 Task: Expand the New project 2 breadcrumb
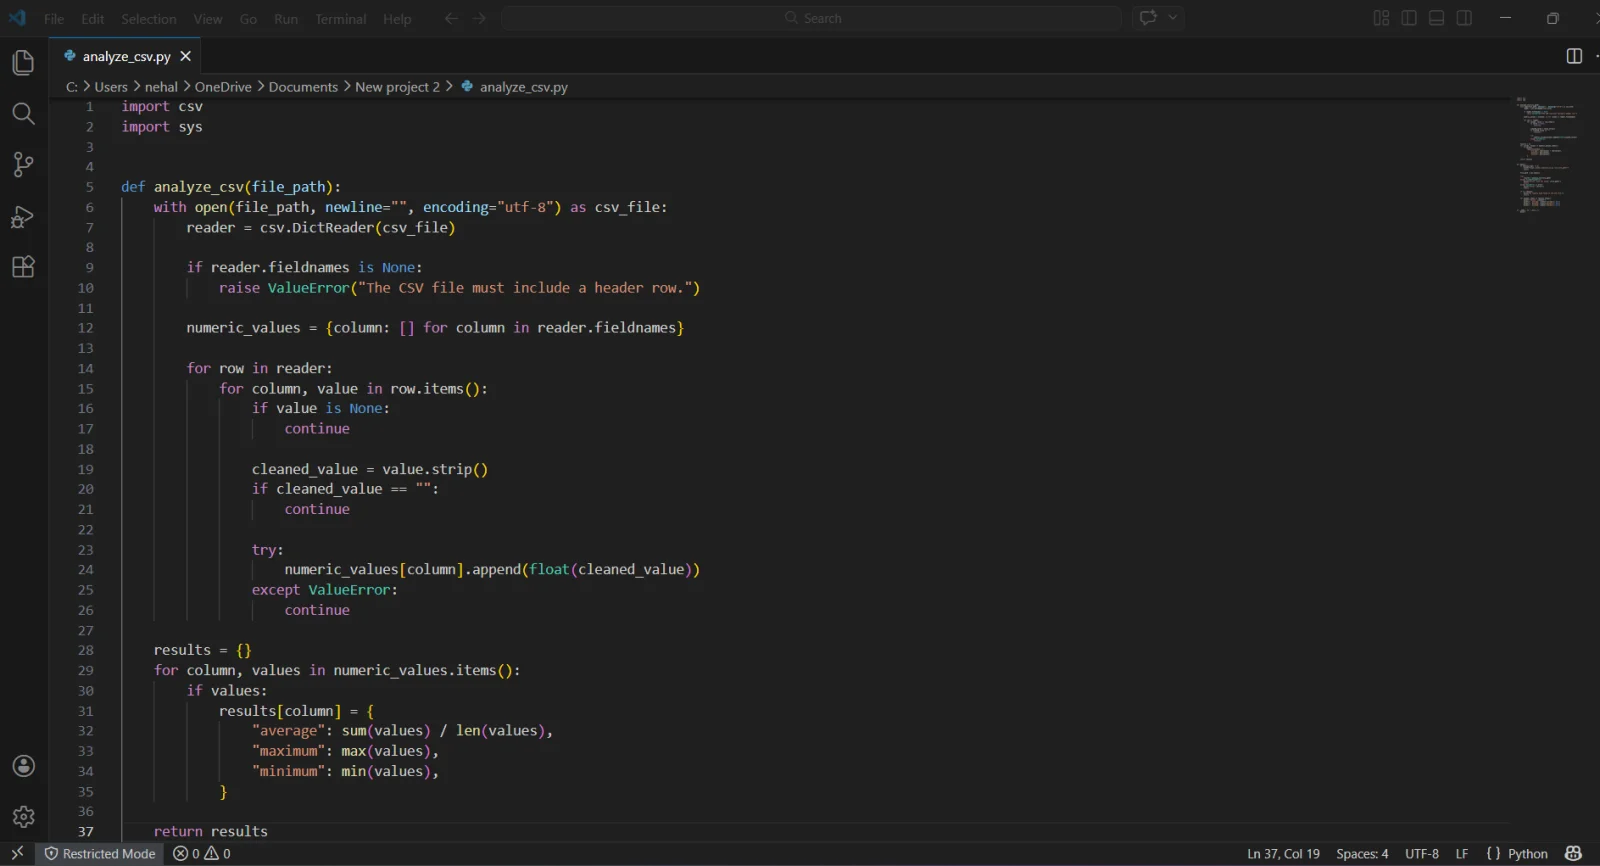pyautogui.click(x=397, y=87)
